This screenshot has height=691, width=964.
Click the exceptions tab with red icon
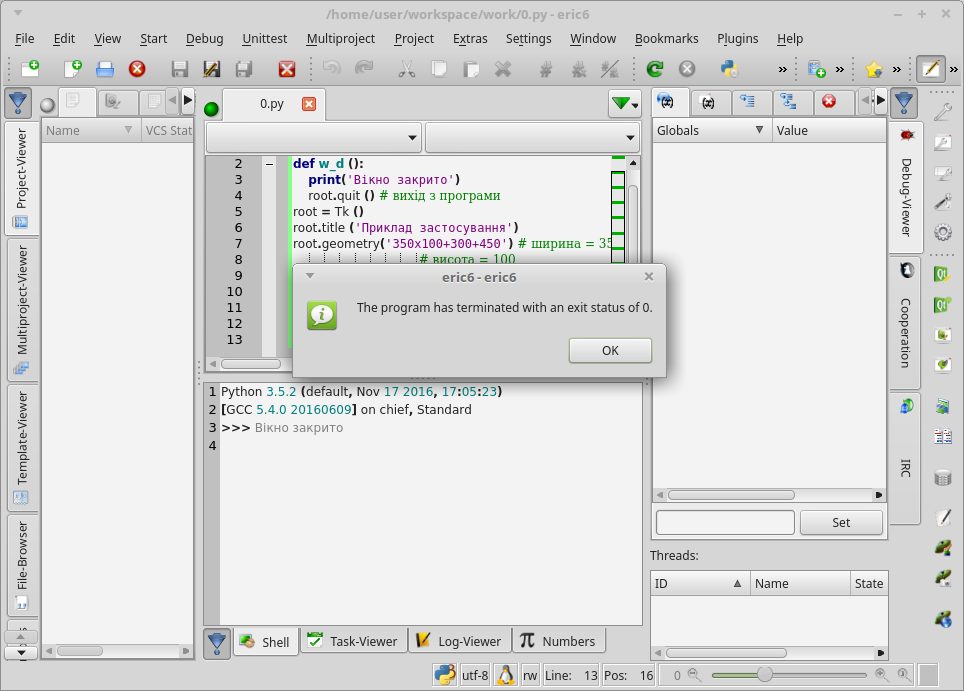(828, 102)
